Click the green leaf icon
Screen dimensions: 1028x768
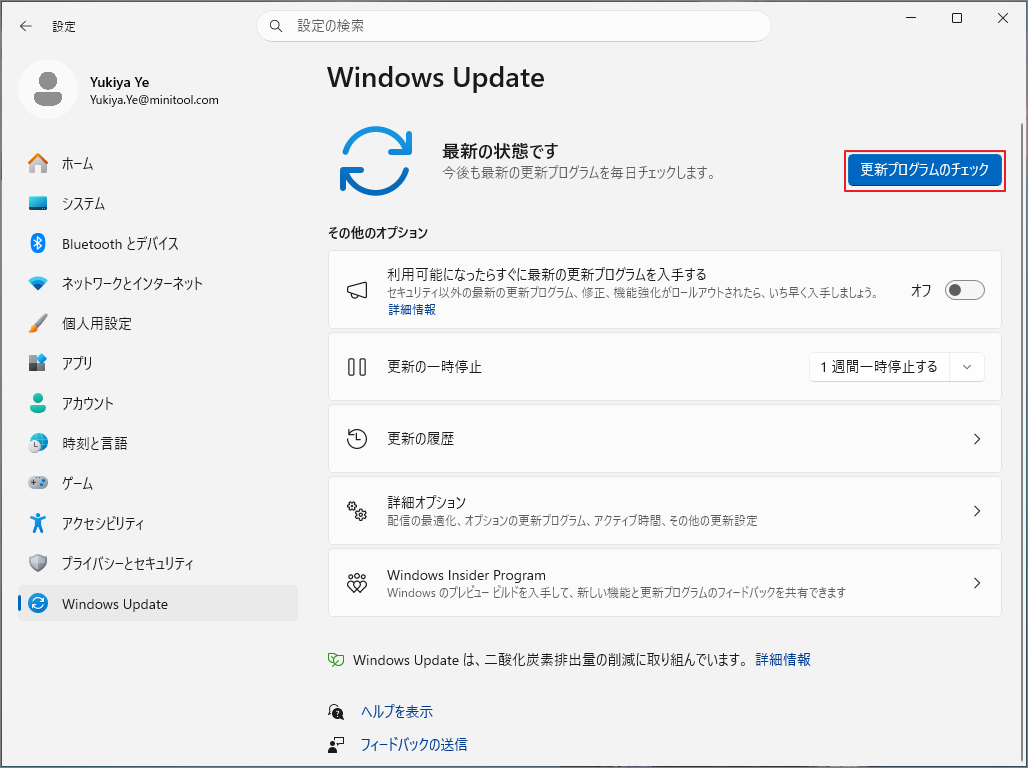[x=336, y=660]
